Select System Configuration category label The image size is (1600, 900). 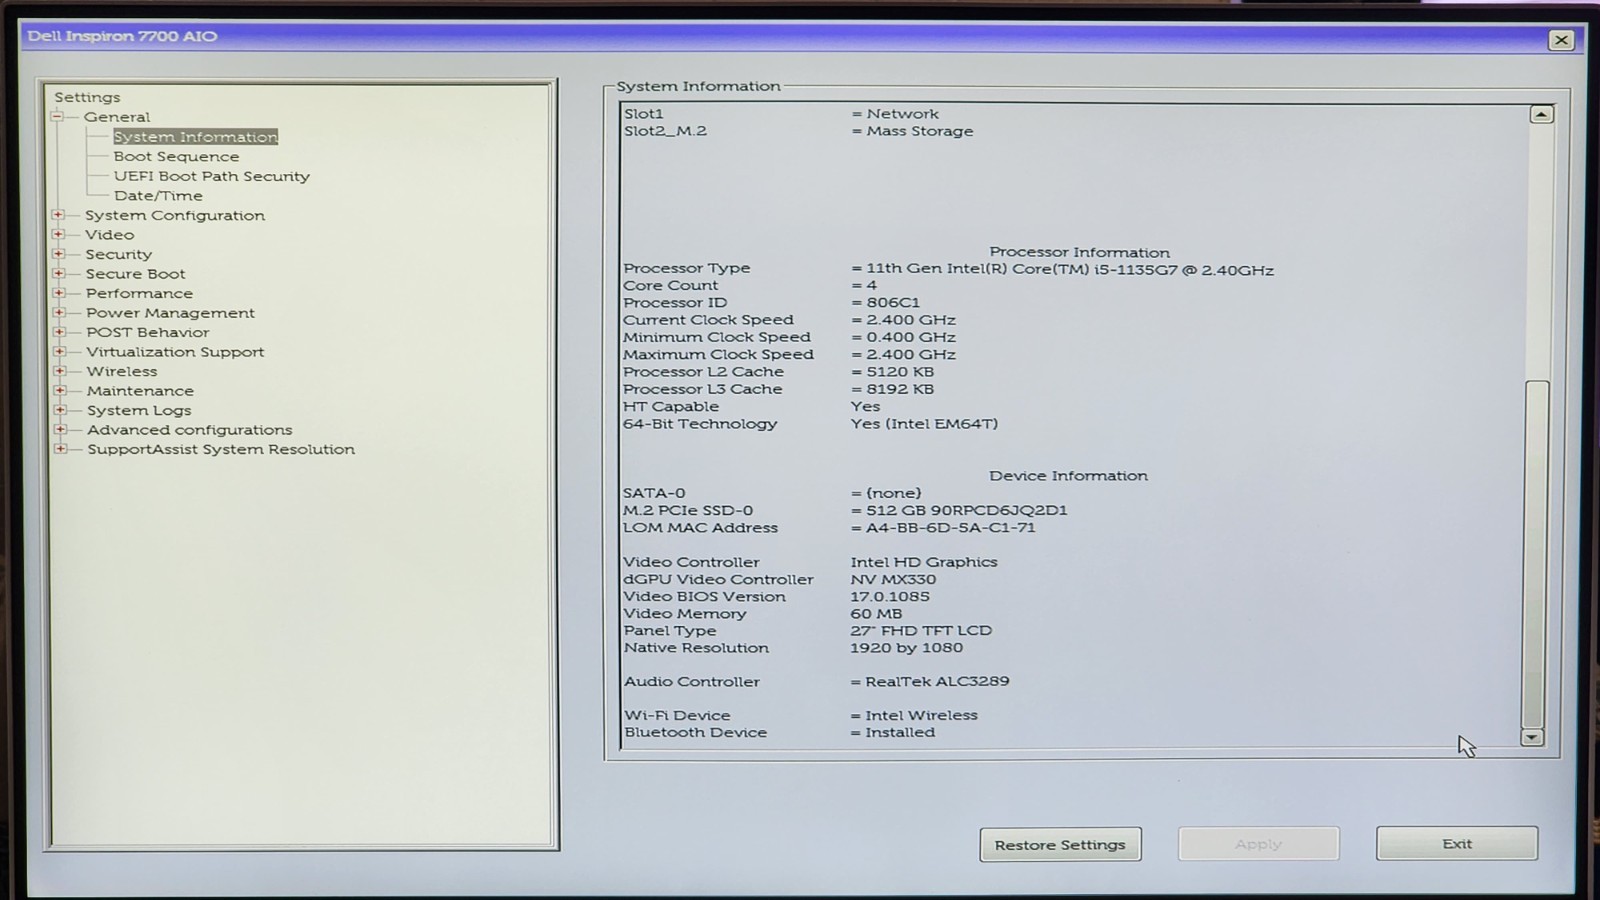tap(175, 215)
